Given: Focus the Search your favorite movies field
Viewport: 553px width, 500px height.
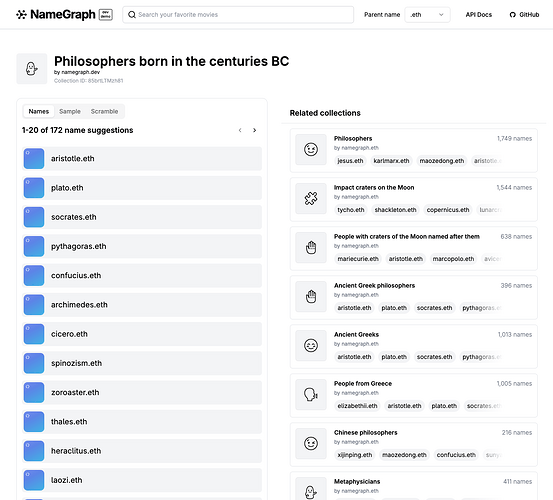Looking at the screenshot, I should pyautogui.click(x=238, y=15).
